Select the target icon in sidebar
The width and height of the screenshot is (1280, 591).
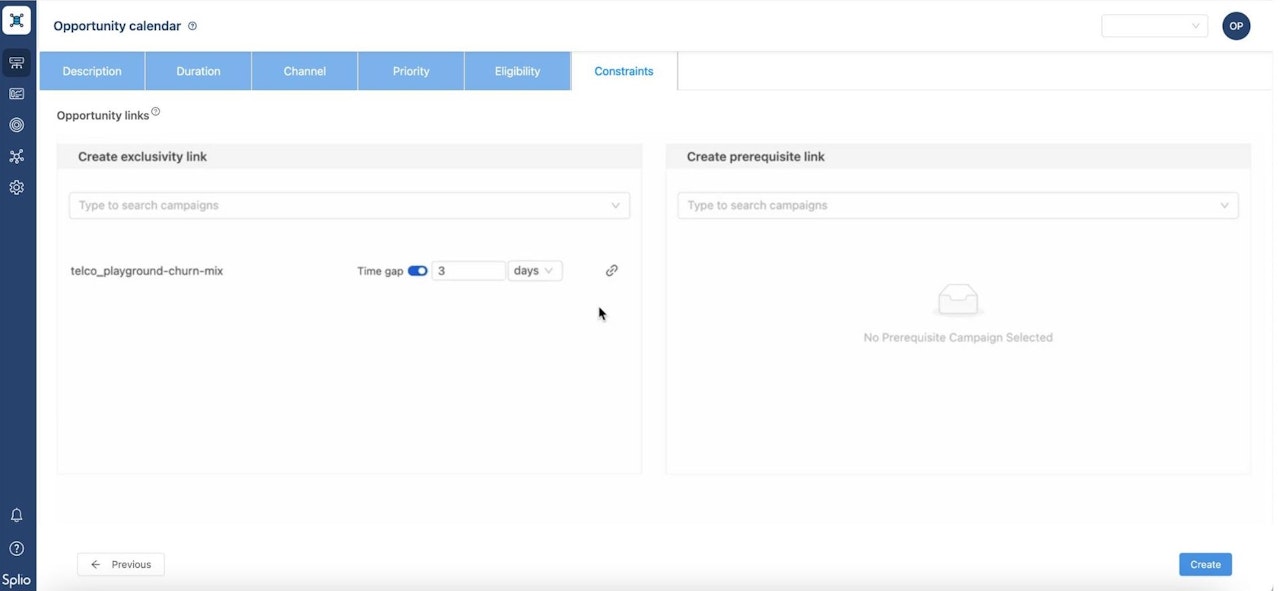pos(17,125)
